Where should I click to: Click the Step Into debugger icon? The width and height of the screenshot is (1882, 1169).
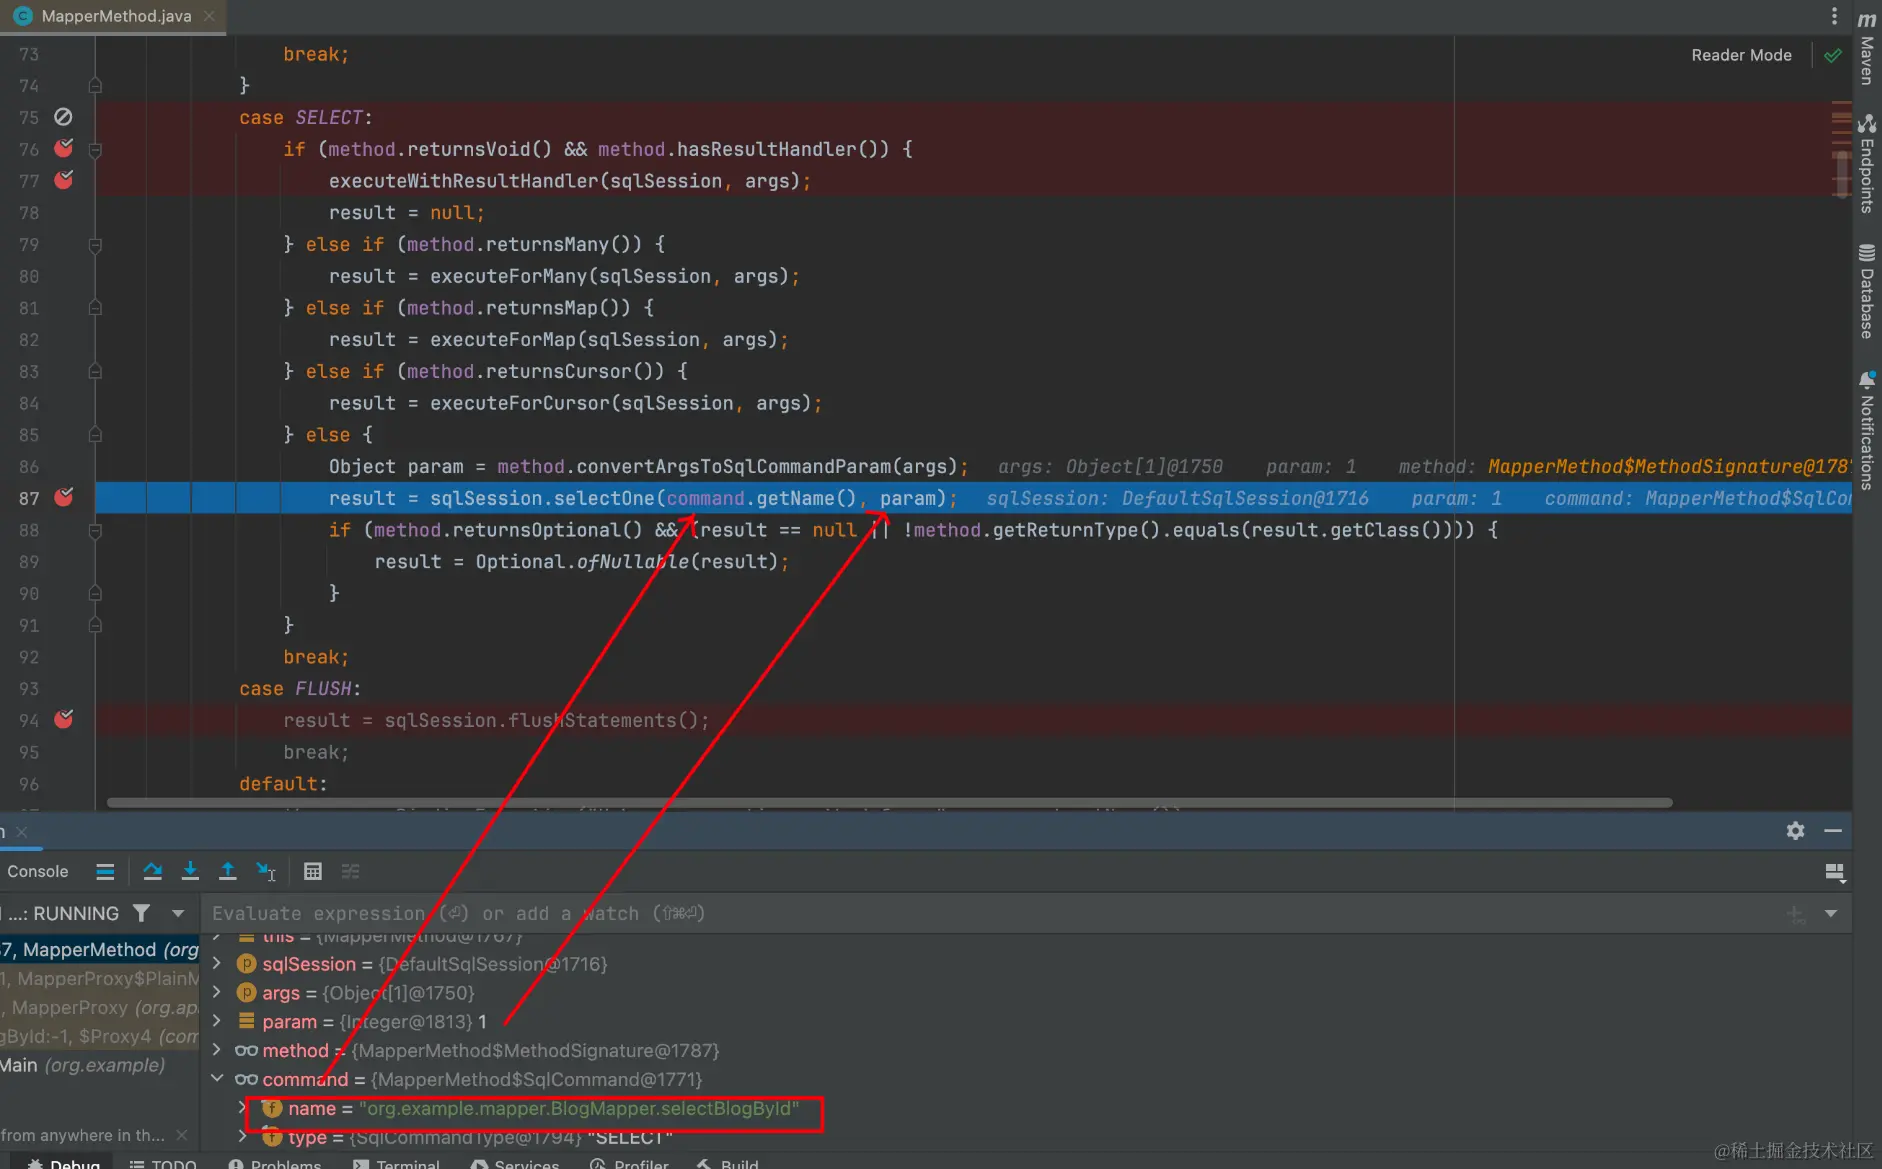(x=190, y=871)
